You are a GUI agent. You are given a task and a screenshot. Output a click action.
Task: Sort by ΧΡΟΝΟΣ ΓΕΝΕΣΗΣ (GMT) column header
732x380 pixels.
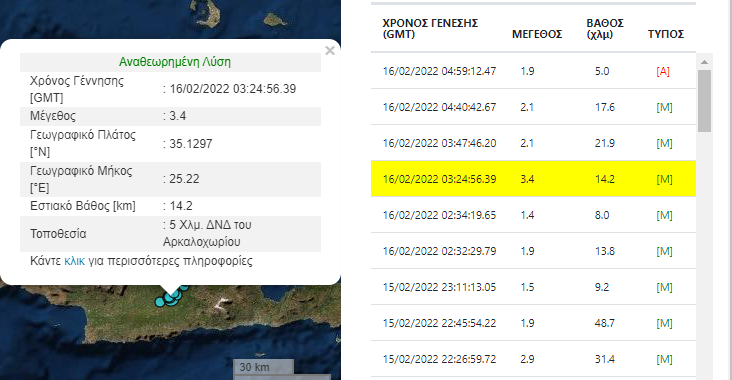point(430,28)
